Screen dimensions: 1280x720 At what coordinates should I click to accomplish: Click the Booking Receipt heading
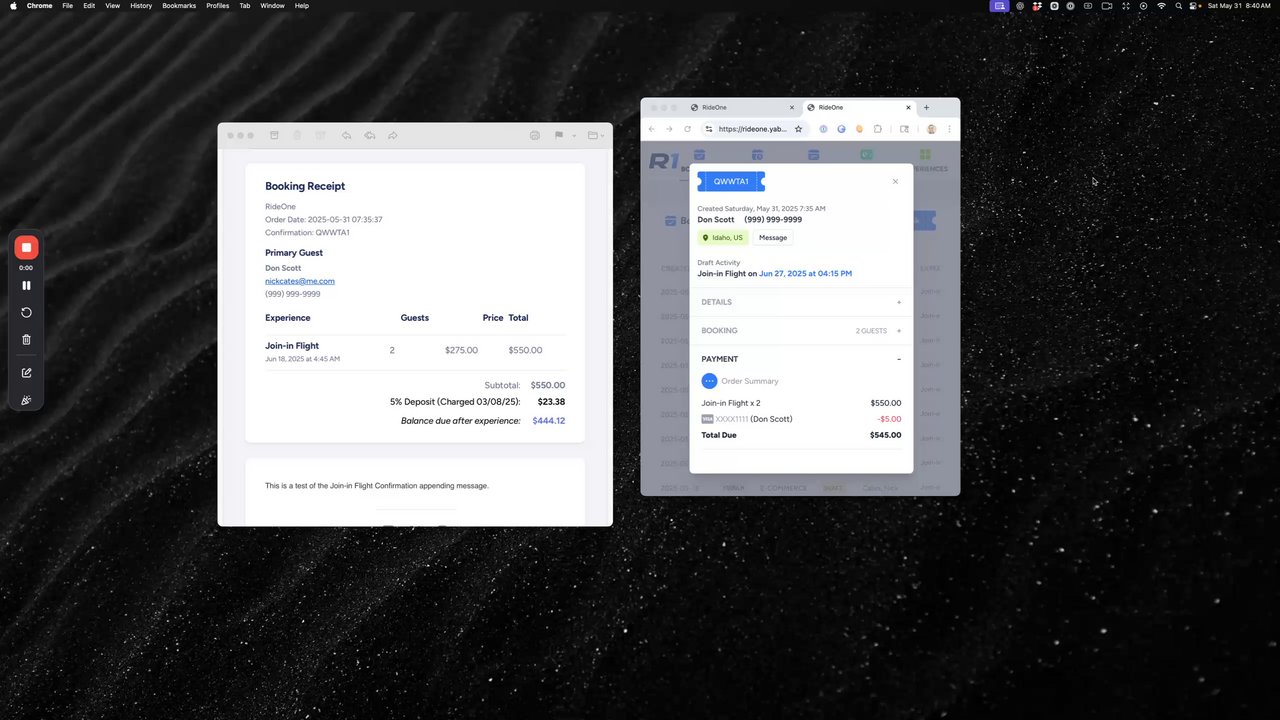(305, 186)
